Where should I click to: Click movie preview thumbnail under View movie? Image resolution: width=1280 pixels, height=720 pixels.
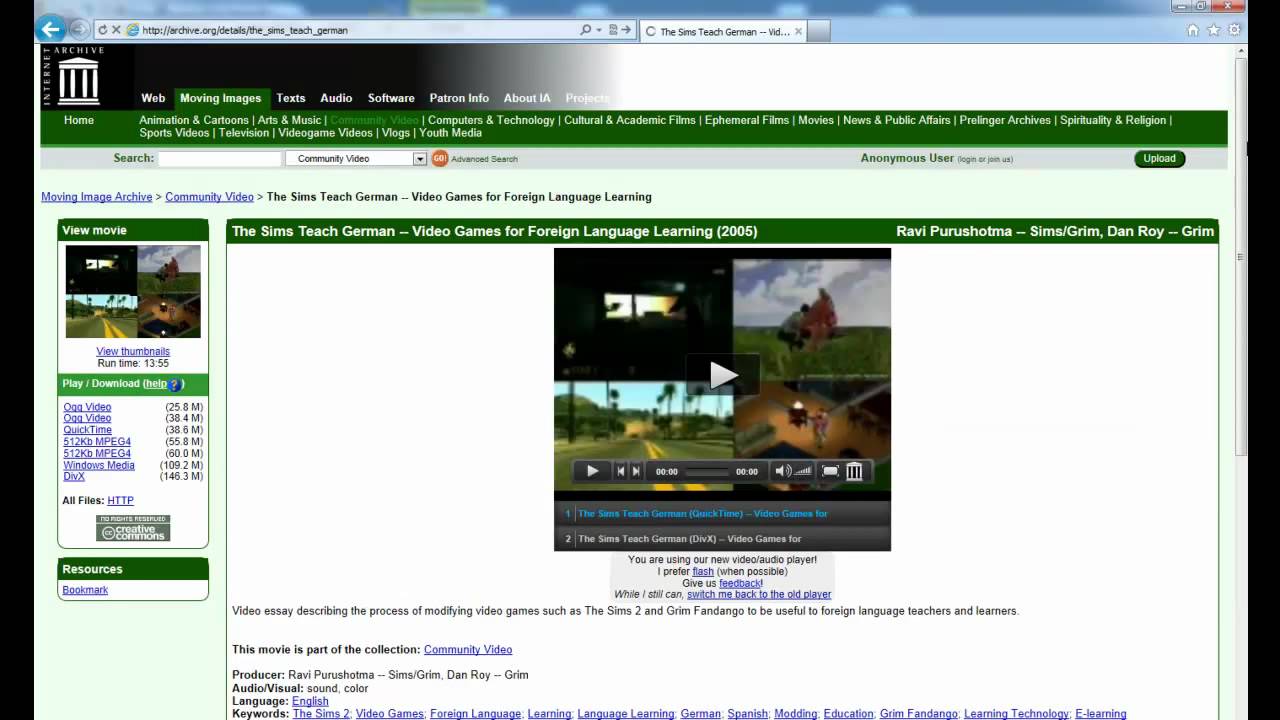click(x=133, y=291)
